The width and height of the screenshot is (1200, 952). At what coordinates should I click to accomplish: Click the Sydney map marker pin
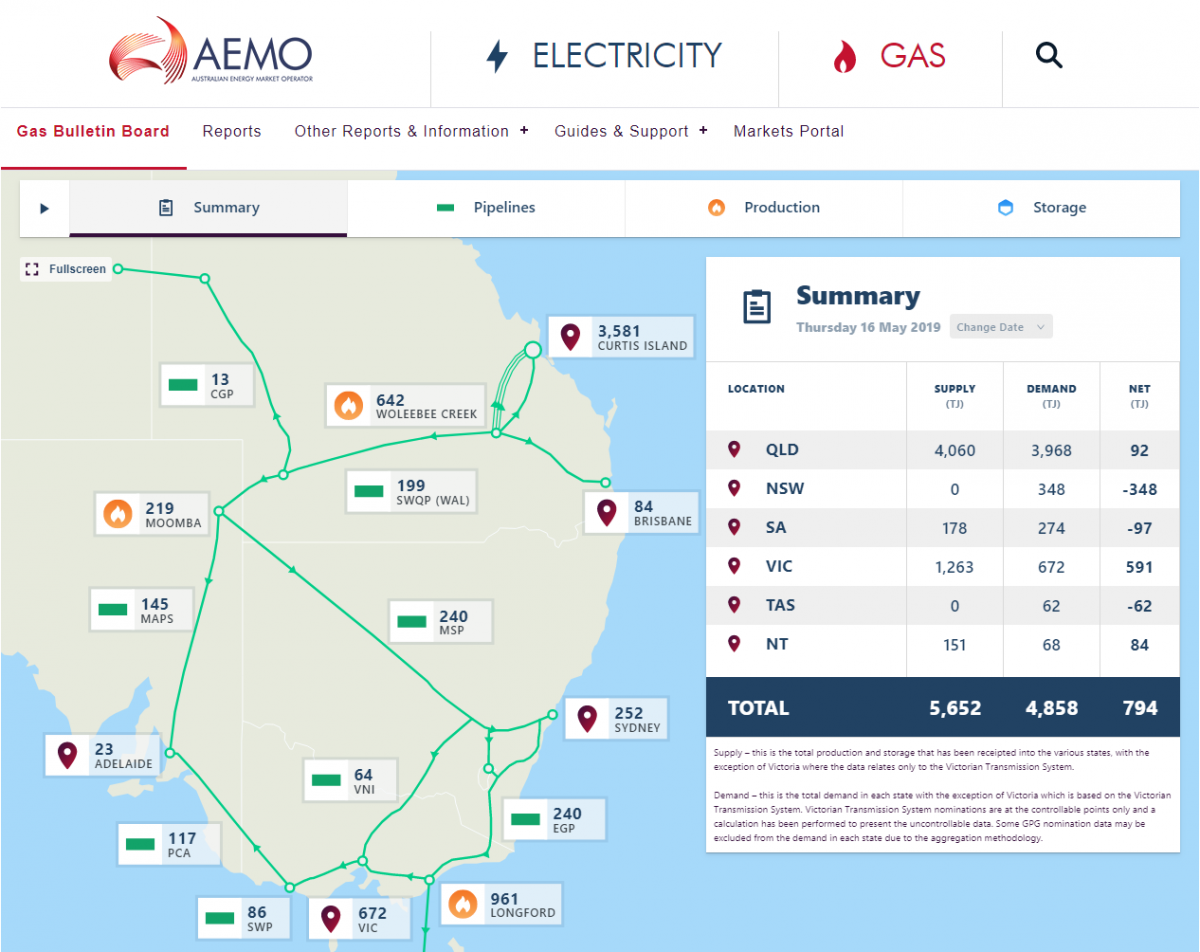(587, 717)
